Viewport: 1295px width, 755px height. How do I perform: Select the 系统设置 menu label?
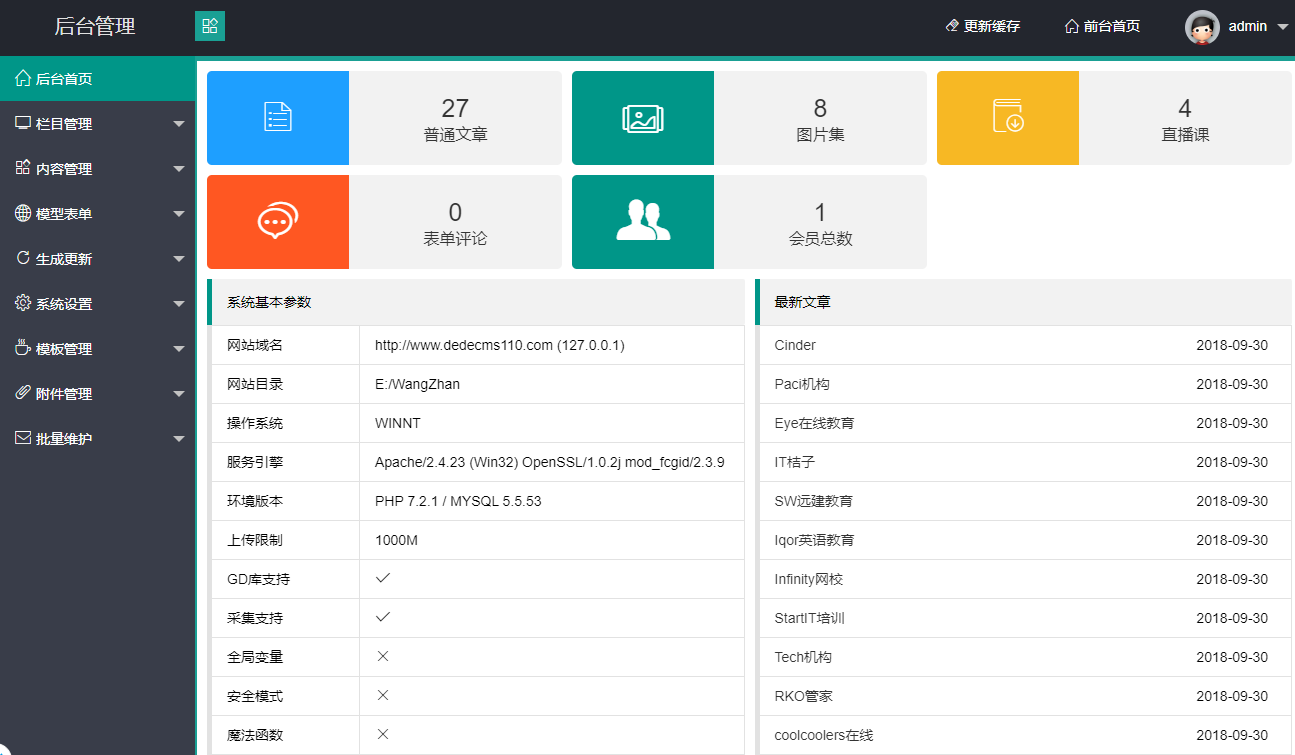click(64, 304)
